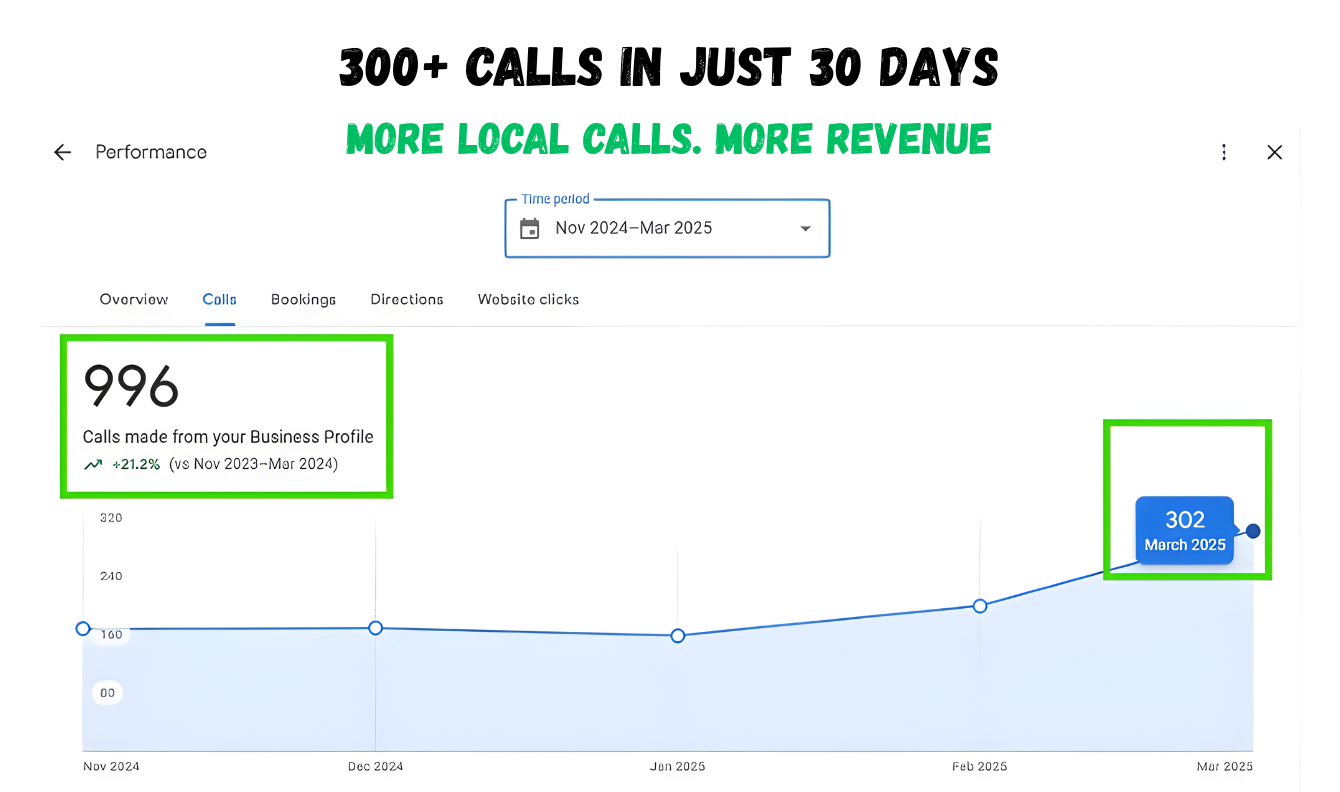Click the Nov 2024 data point on chart
Image resolution: width=1340 pixels, height=792 pixels.
point(83,628)
